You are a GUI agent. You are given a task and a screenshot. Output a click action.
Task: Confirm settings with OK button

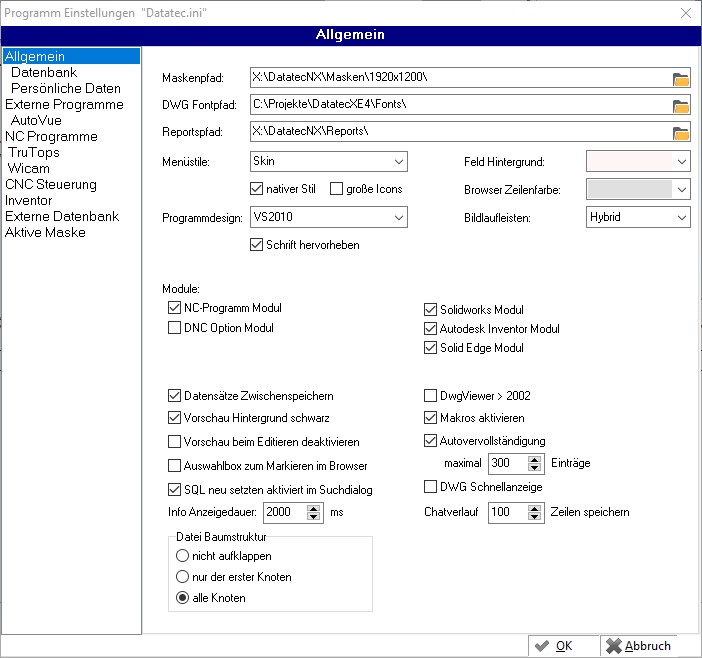pyautogui.click(x=563, y=646)
